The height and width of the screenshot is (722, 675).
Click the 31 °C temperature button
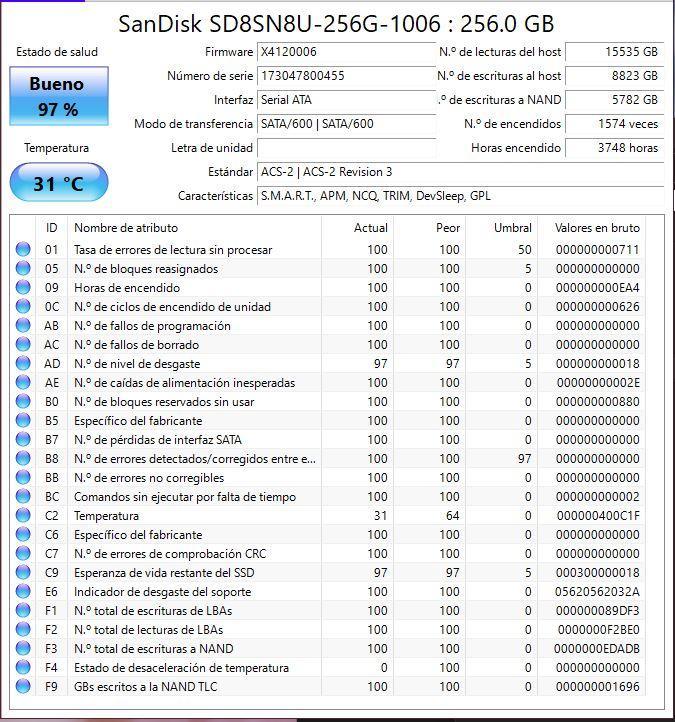coord(59,182)
